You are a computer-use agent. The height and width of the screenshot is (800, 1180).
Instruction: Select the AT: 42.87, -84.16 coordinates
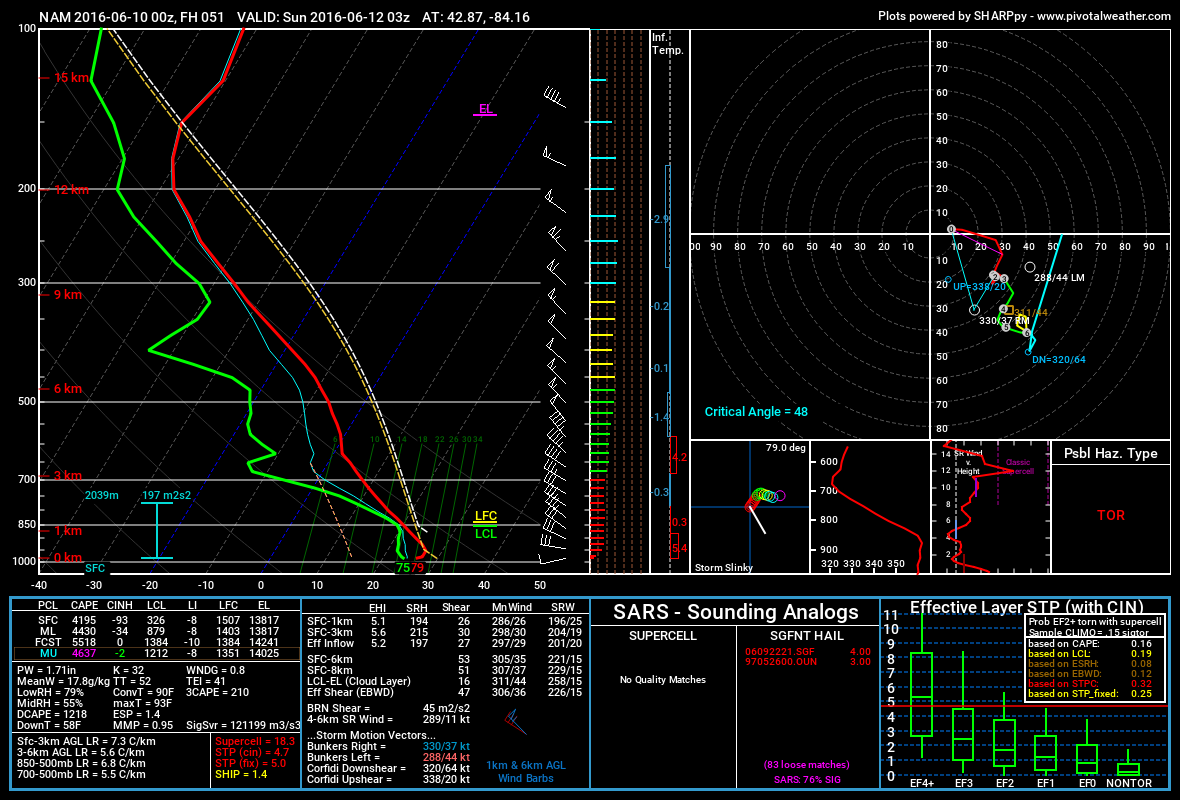click(x=476, y=17)
